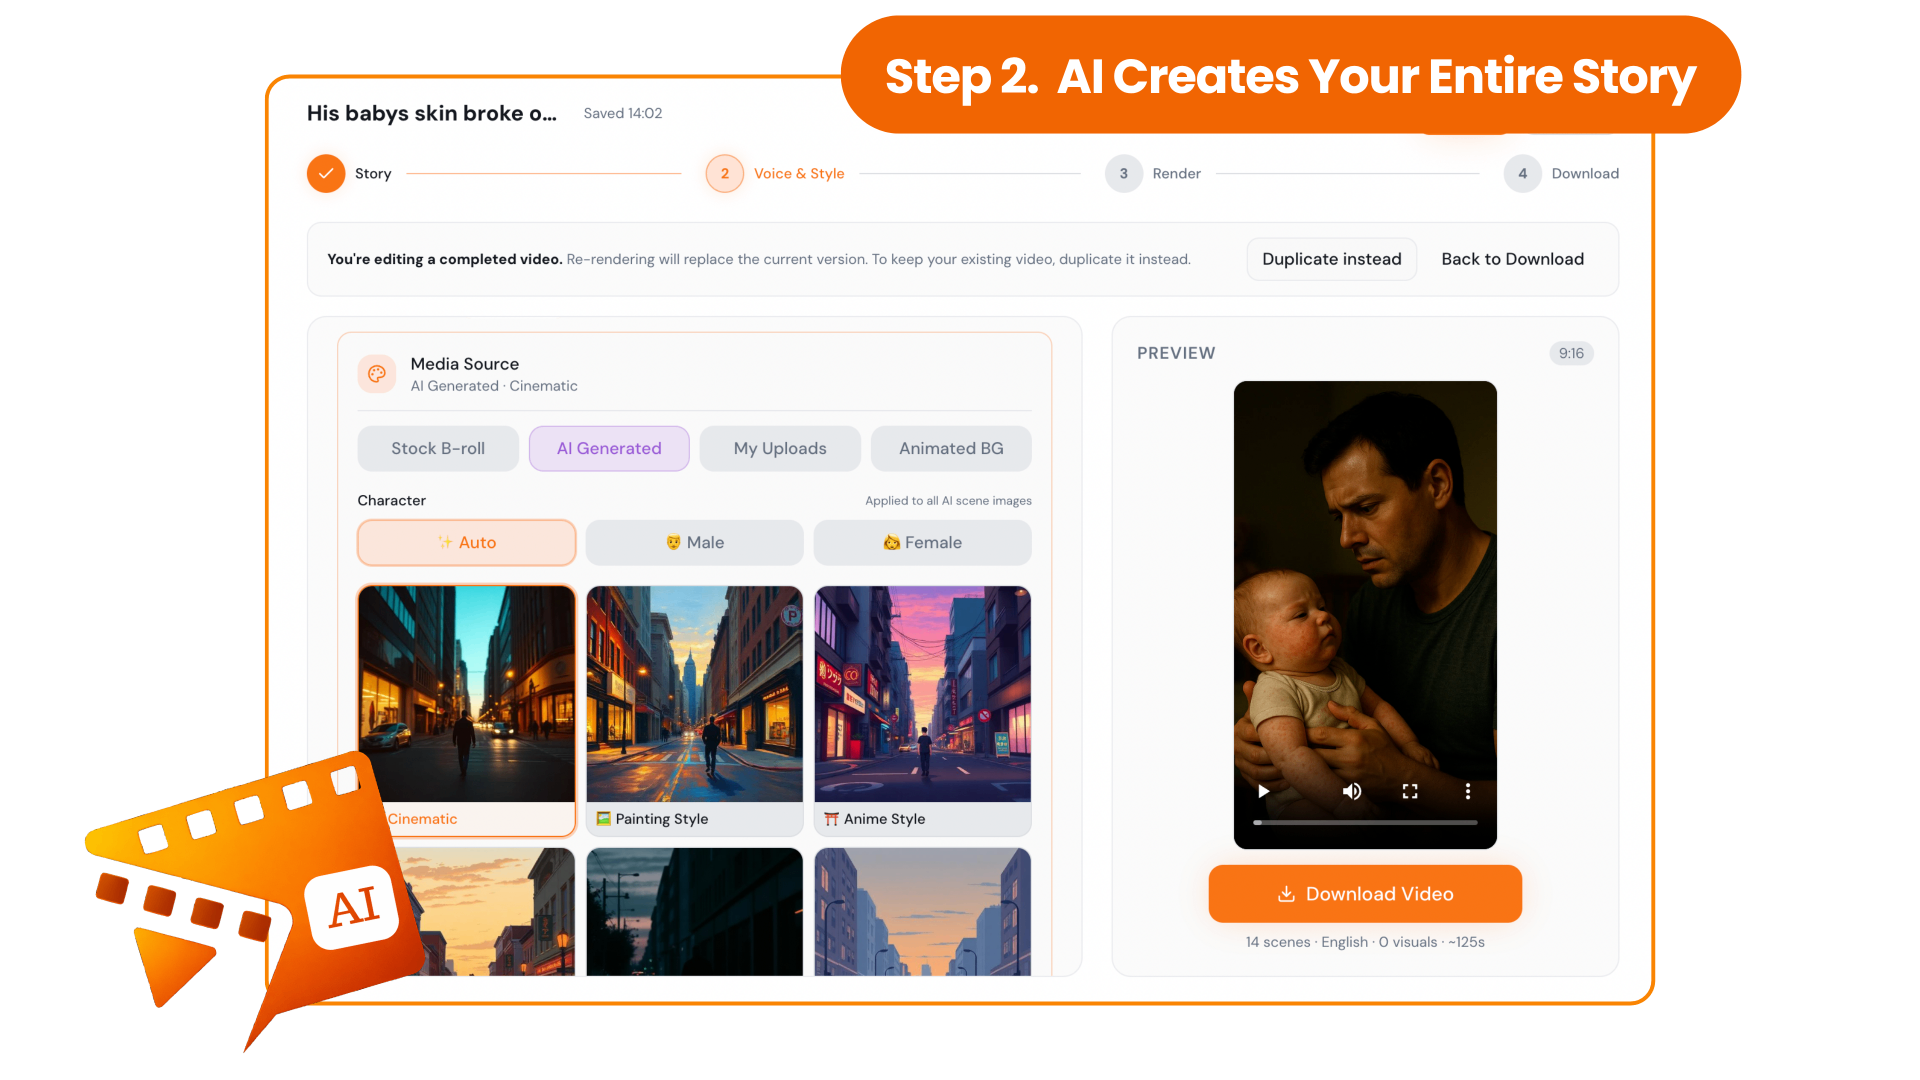This screenshot has width=1920, height=1080.
Task: Select My Uploads media source
Action: click(x=780, y=448)
